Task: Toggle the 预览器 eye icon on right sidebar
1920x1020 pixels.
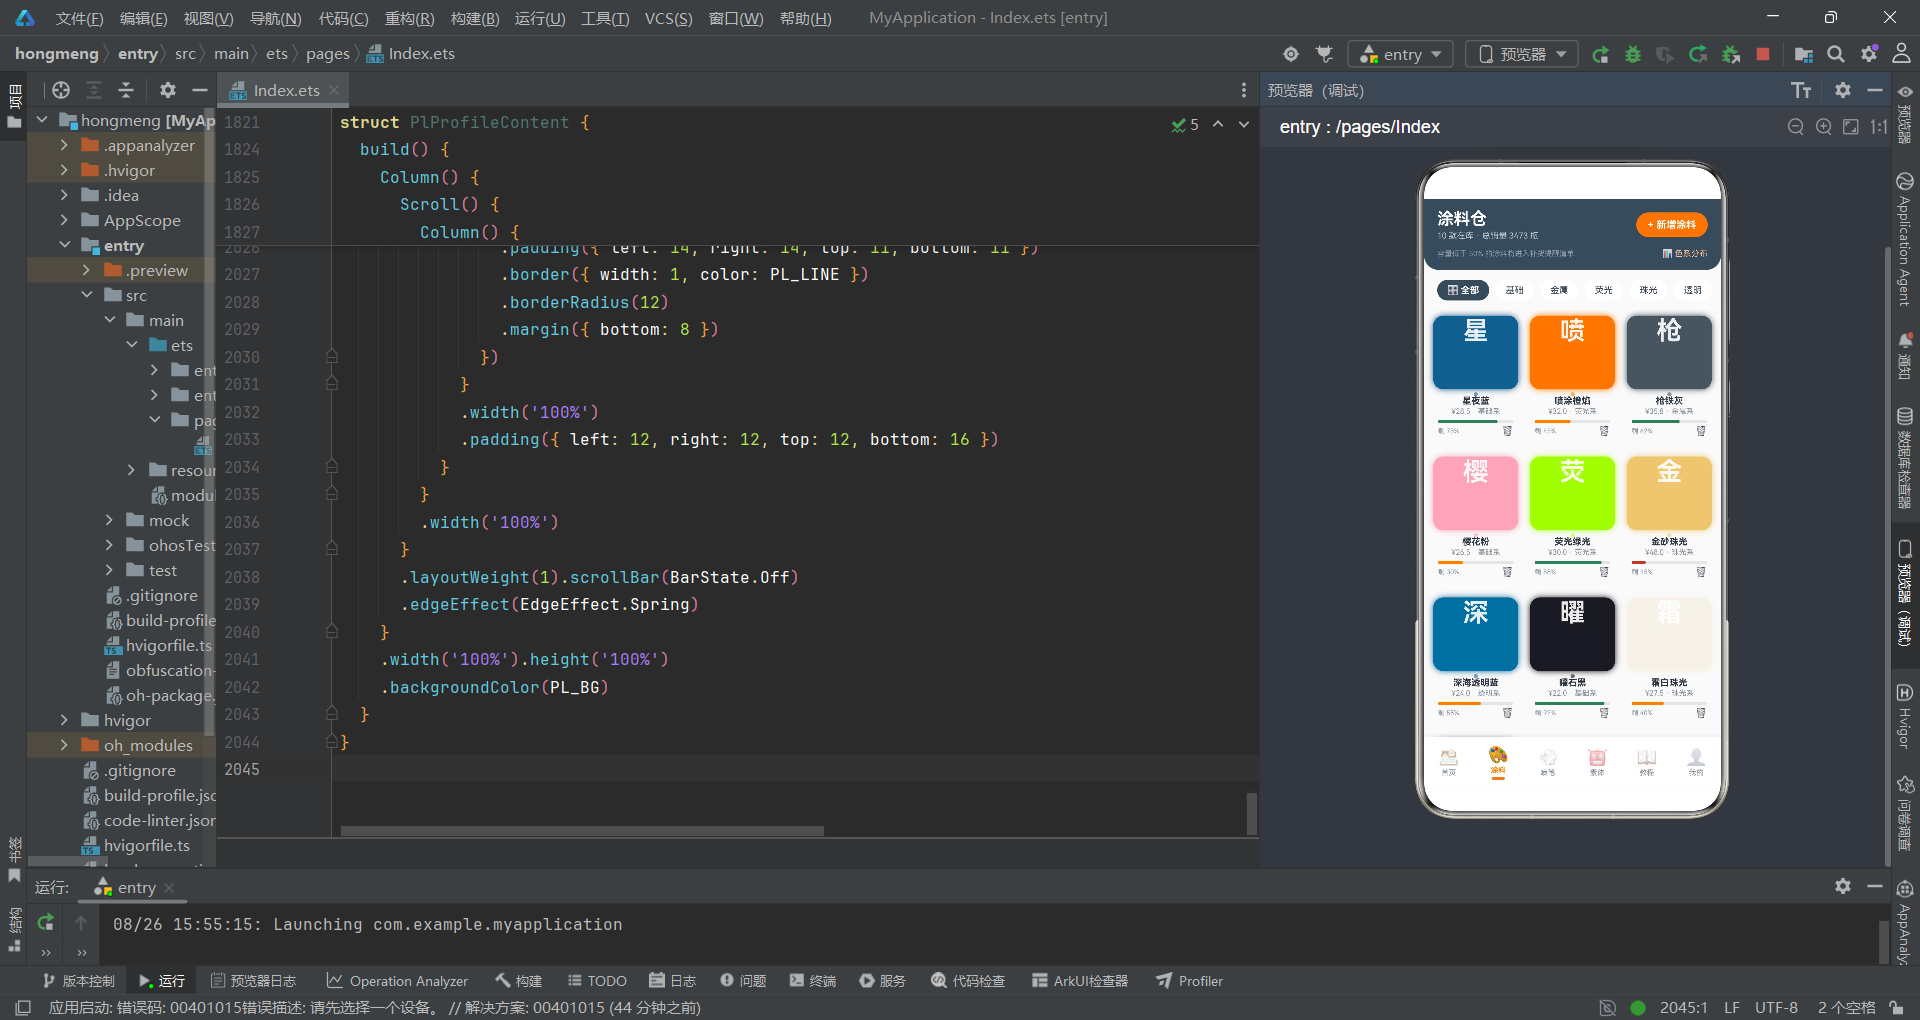Action: [1905, 92]
